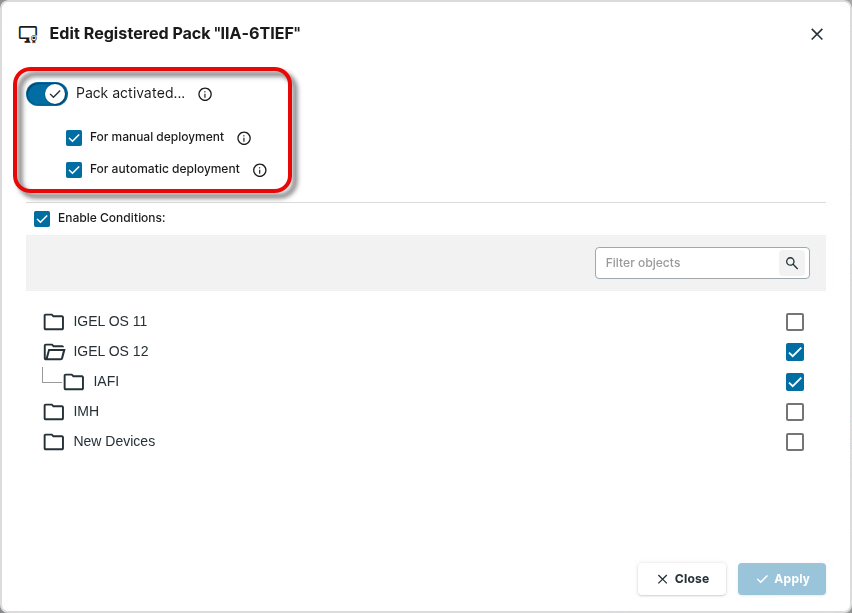852x613 pixels.
Task: Check the IGEL OS 11 row checkbox
Action: click(795, 322)
